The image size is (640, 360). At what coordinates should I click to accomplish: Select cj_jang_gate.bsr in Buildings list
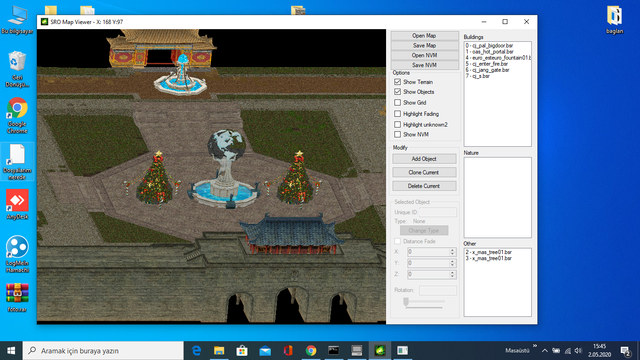point(487,70)
